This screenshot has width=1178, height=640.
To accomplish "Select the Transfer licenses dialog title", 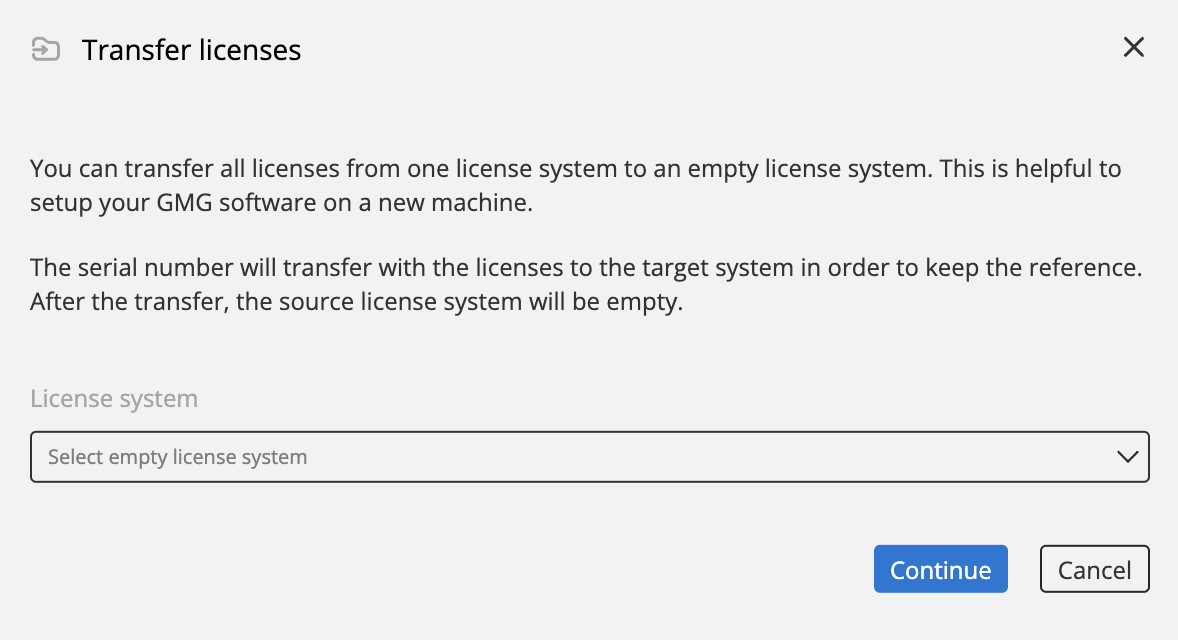I will click(192, 50).
